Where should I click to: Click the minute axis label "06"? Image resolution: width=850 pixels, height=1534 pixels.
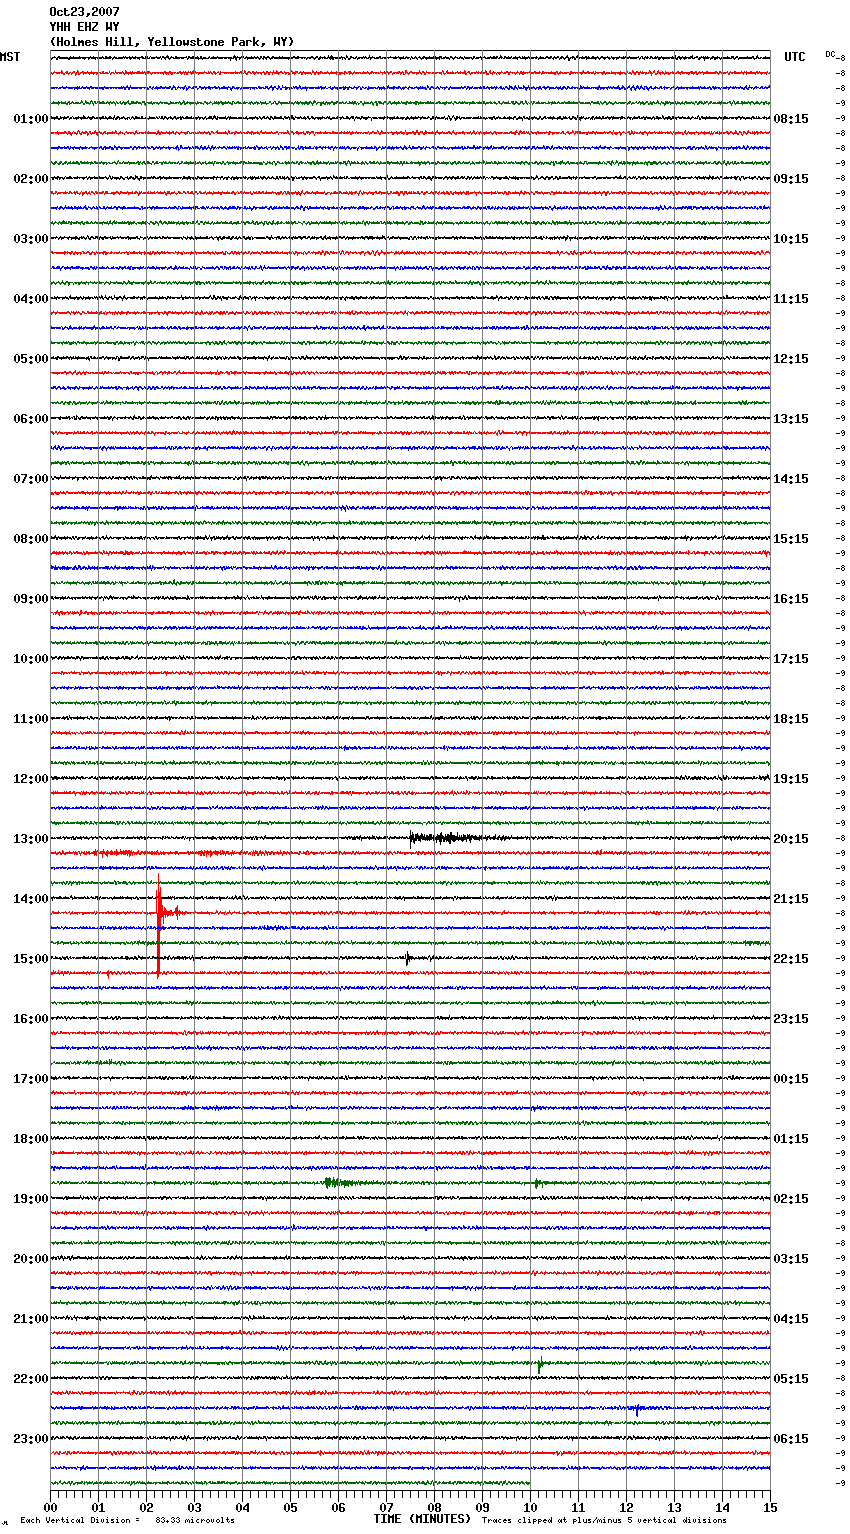tap(338, 1506)
